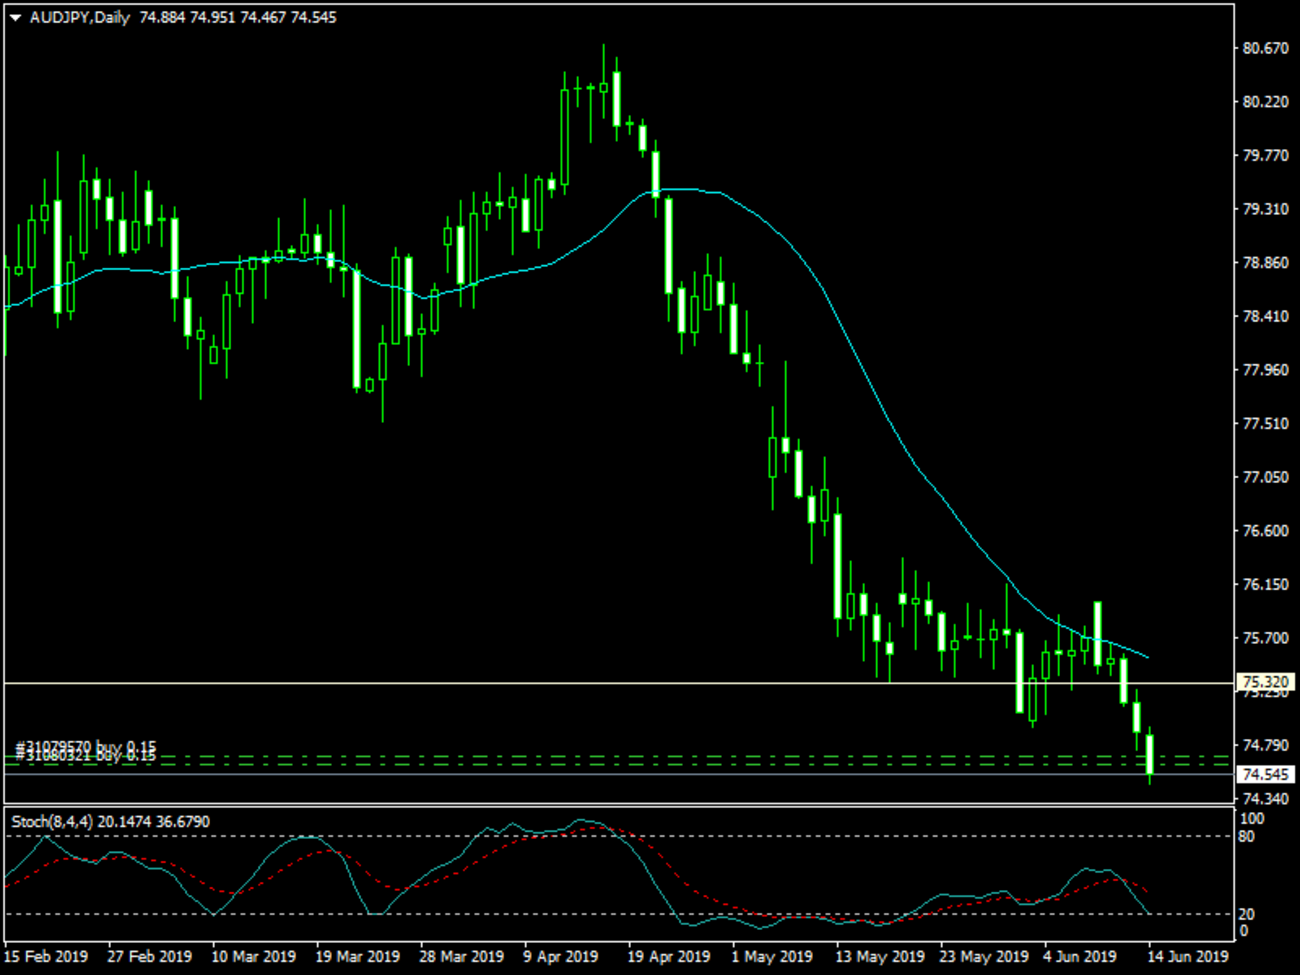Click the 78.410 price axis label
Screen dimensions: 1300x975
1265,316
